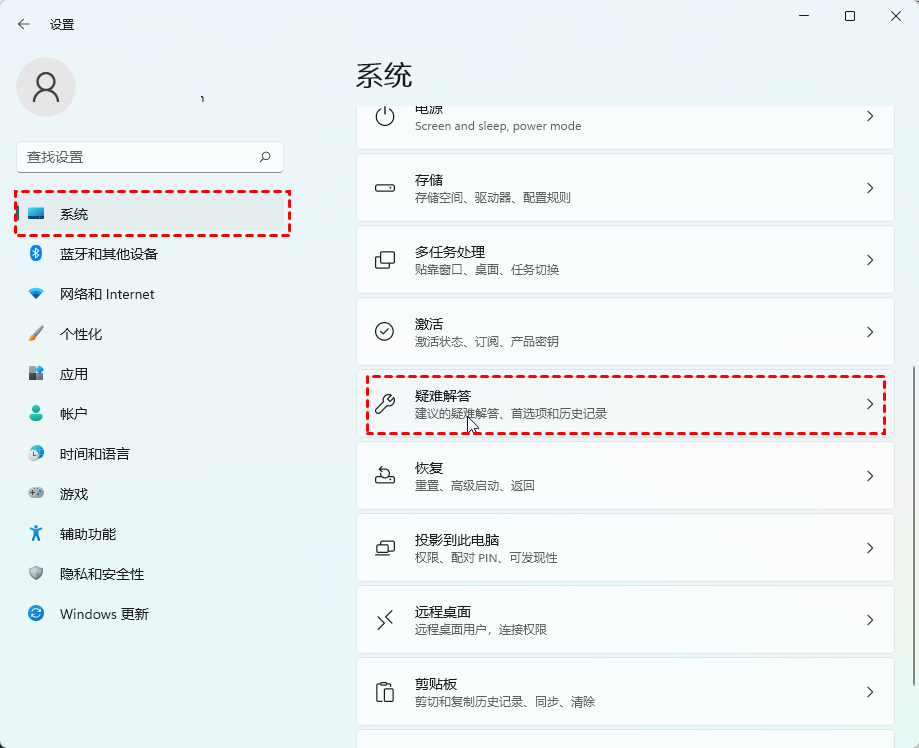Screen dimensions: 919x748
Task: Click the search magnifier icon
Action: (x=265, y=157)
